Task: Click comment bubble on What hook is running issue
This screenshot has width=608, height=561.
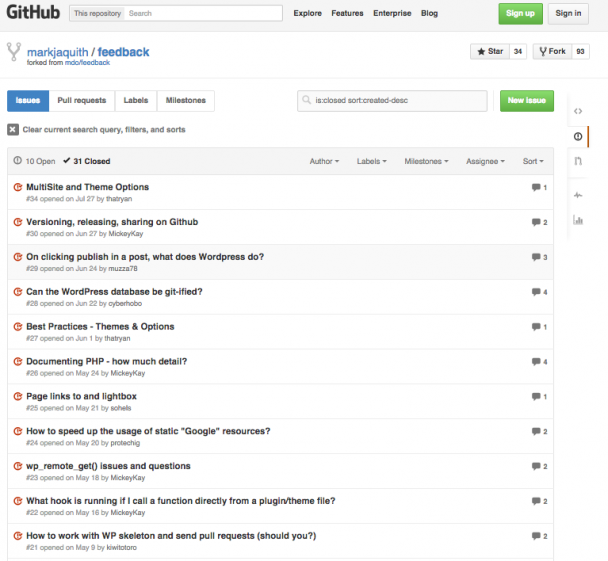Action: point(536,501)
